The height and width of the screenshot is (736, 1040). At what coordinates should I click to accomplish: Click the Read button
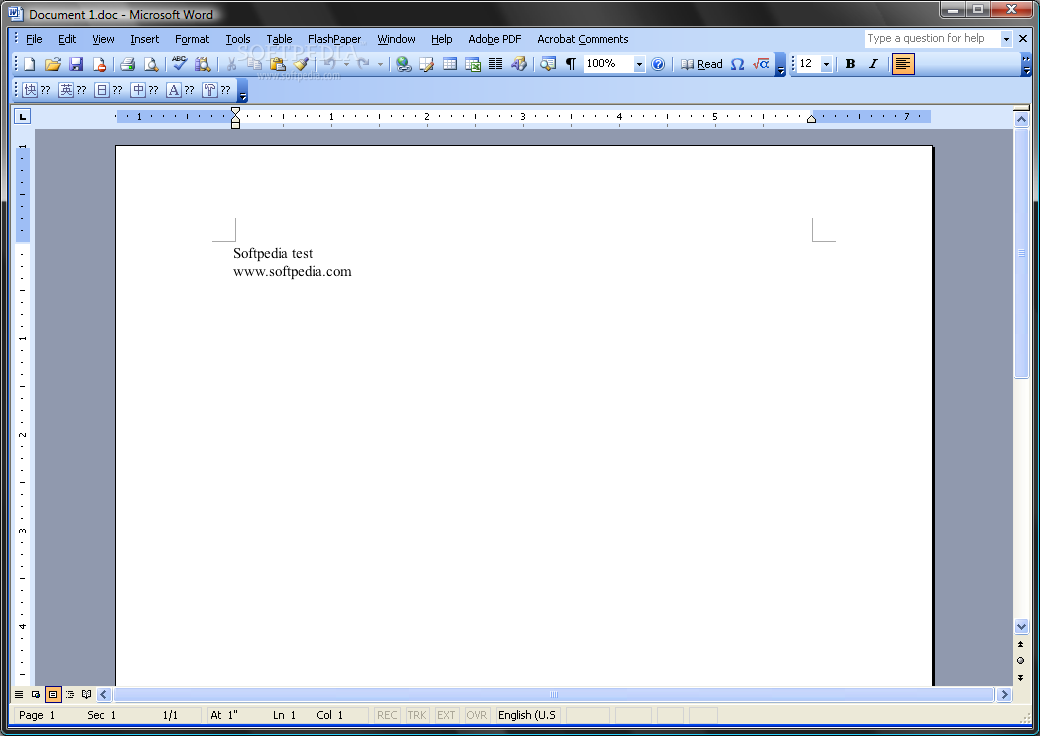coord(702,64)
